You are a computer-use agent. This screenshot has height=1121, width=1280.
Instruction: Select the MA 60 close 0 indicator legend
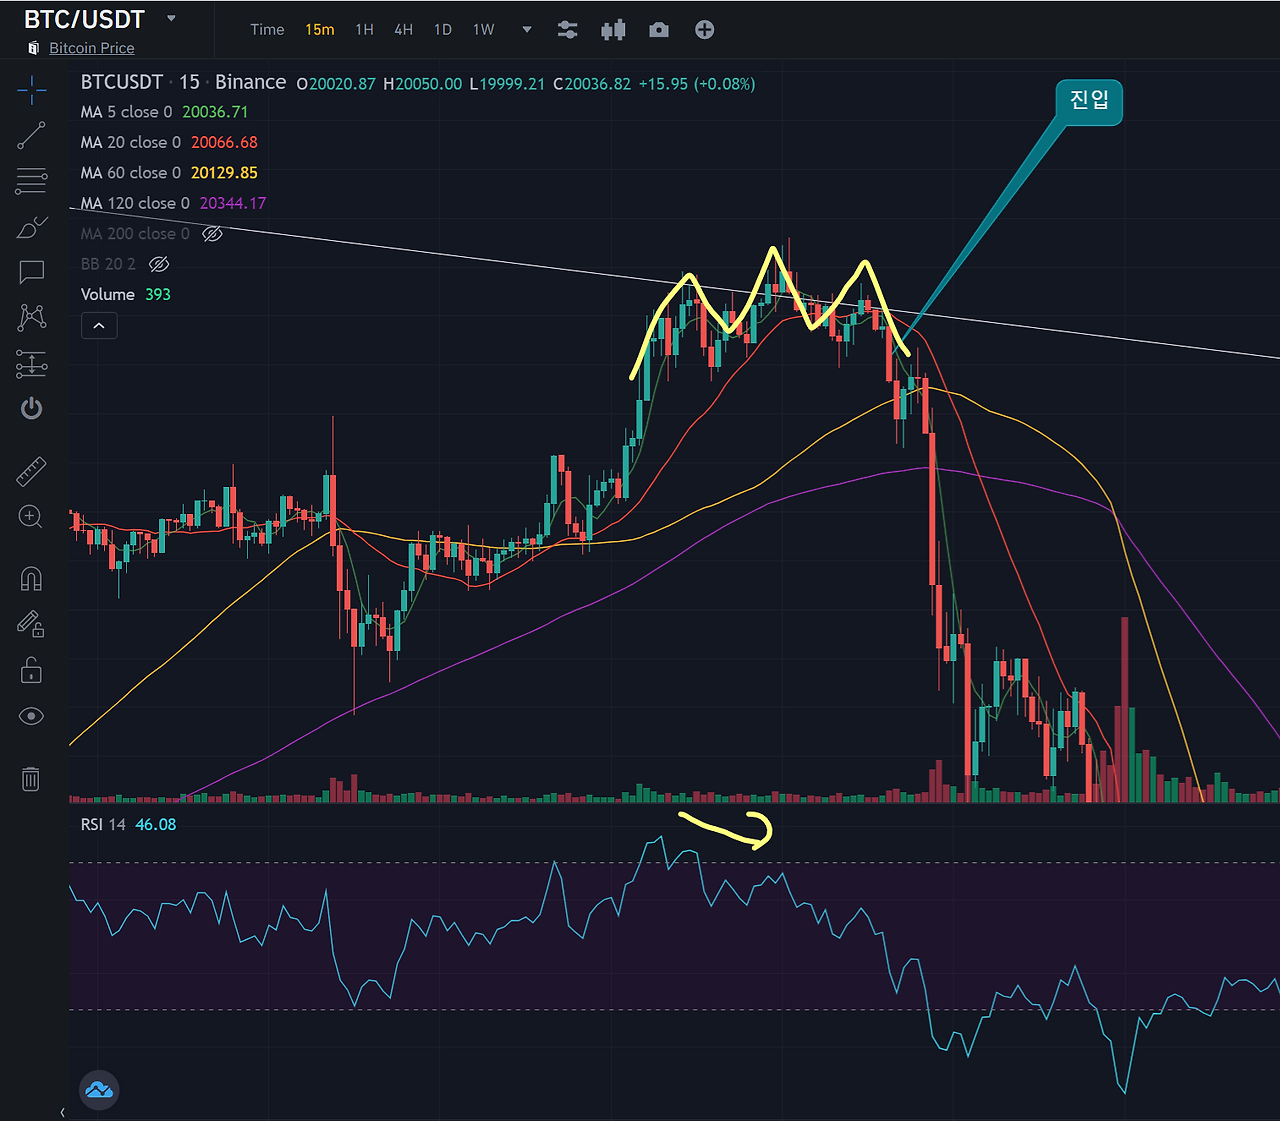coord(131,173)
